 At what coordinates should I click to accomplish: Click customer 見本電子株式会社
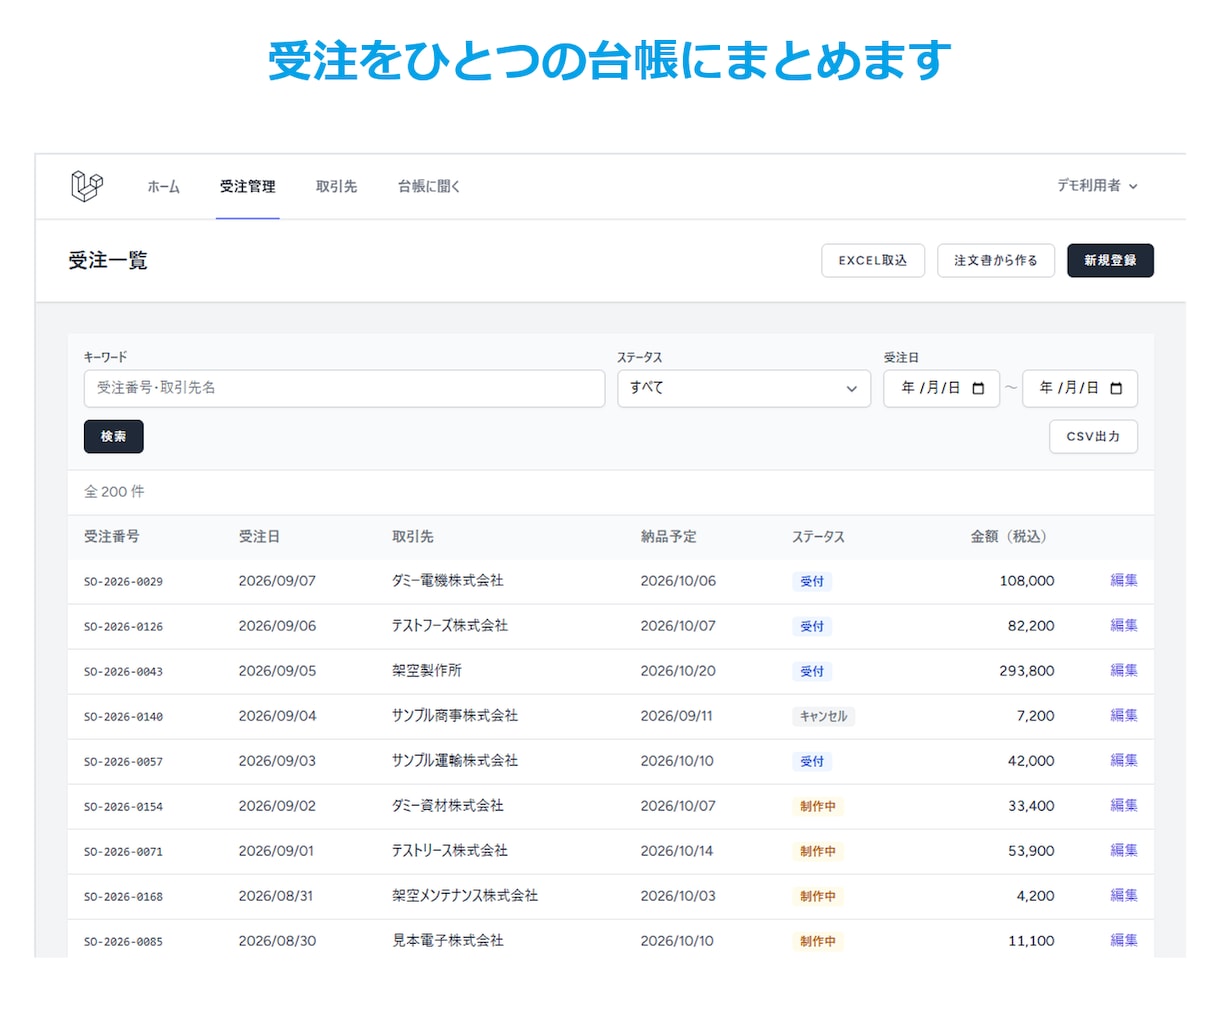coord(448,940)
